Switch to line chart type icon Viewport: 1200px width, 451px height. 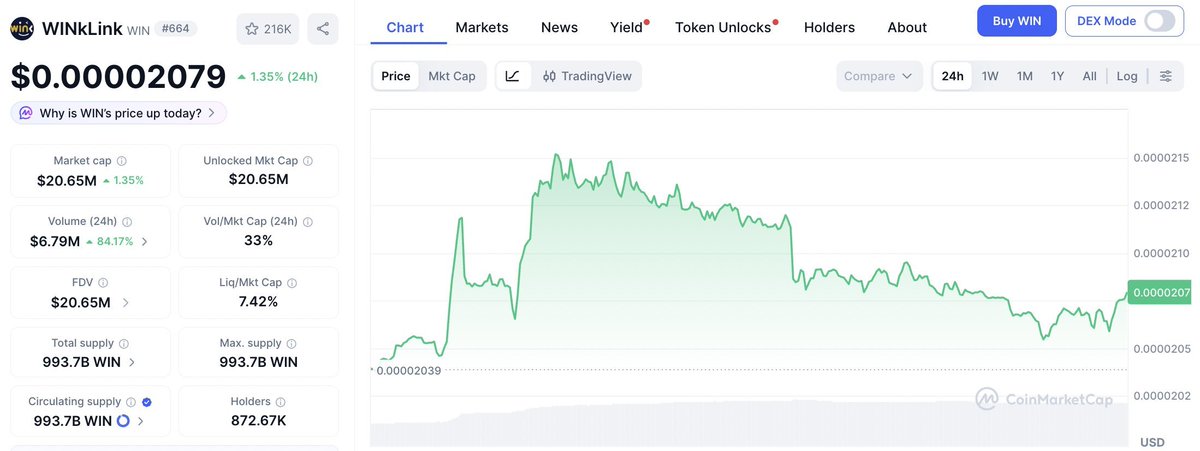pyautogui.click(x=512, y=76)
